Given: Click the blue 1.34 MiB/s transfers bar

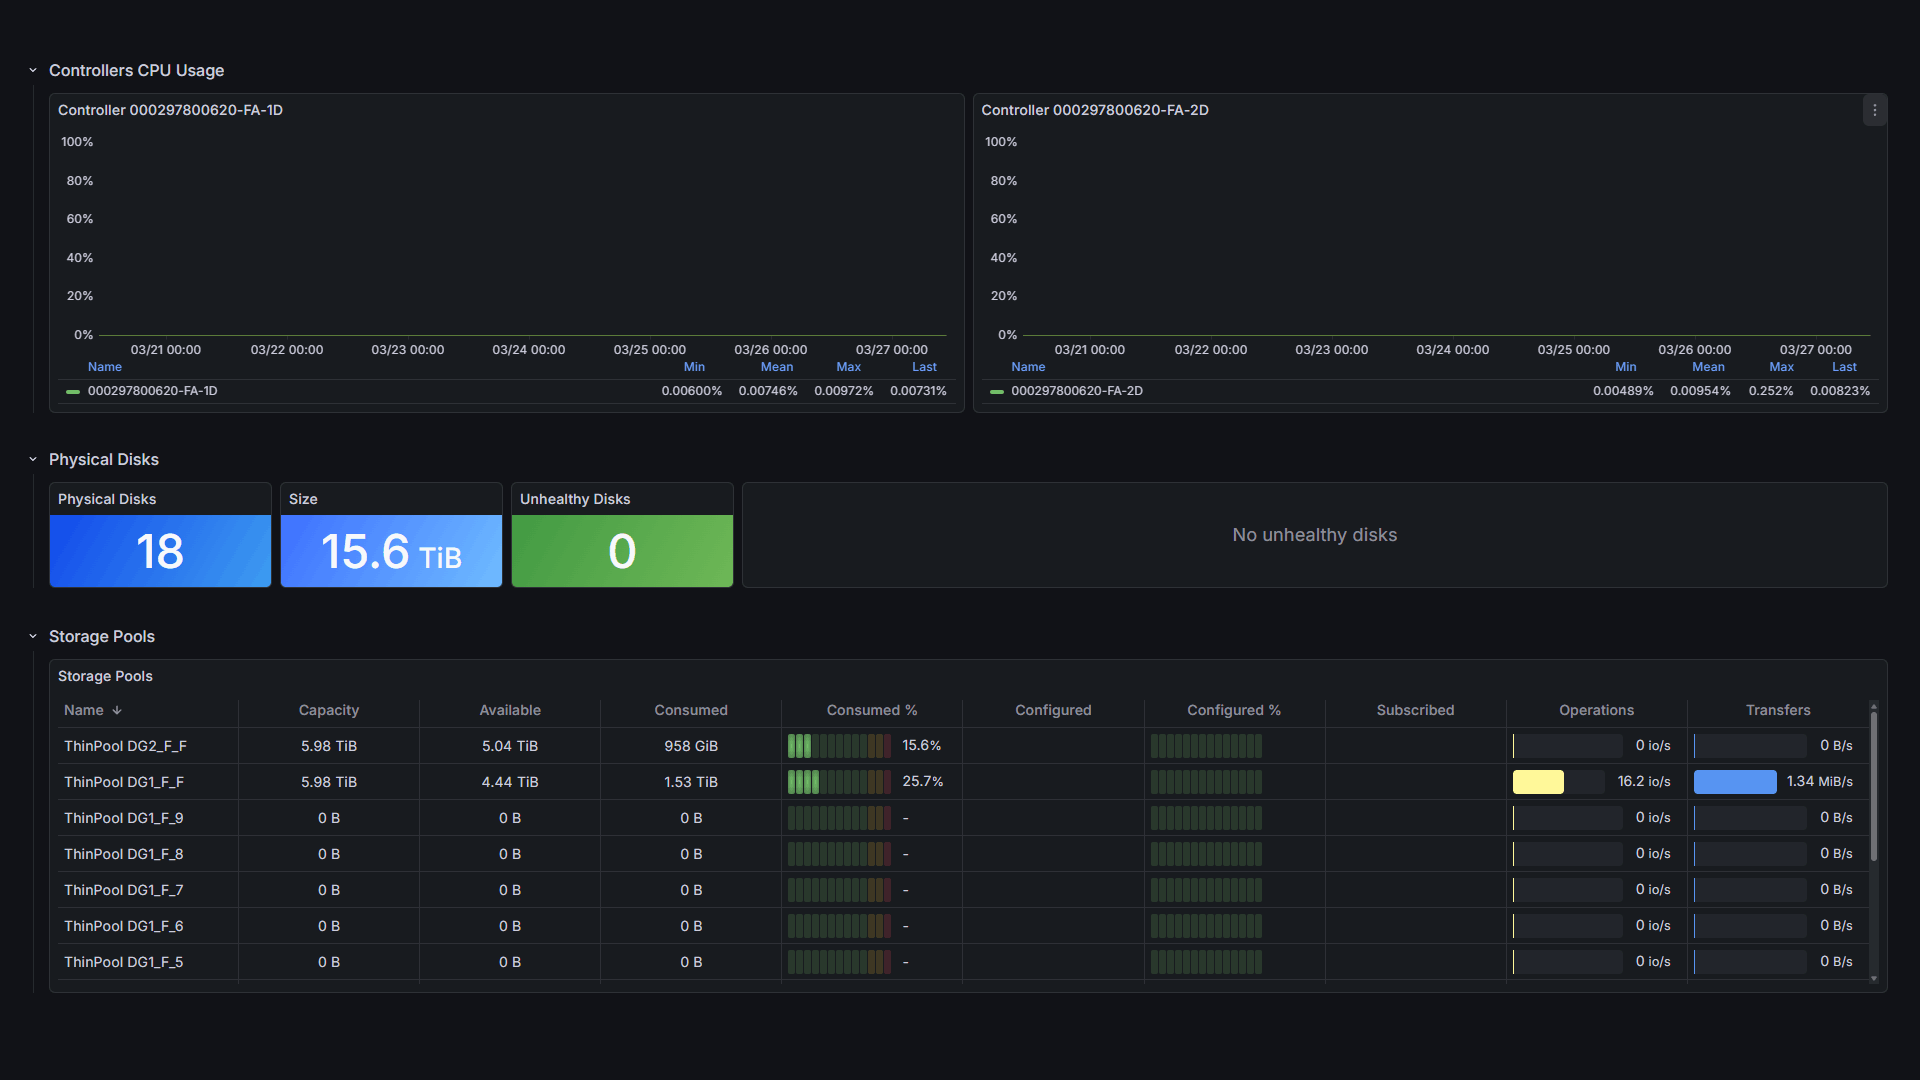Looking at the screenshot, I should 1735,782.
